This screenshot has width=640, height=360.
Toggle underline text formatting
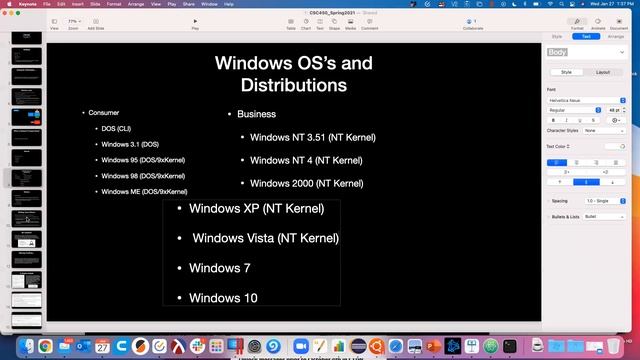coord(580,120)
